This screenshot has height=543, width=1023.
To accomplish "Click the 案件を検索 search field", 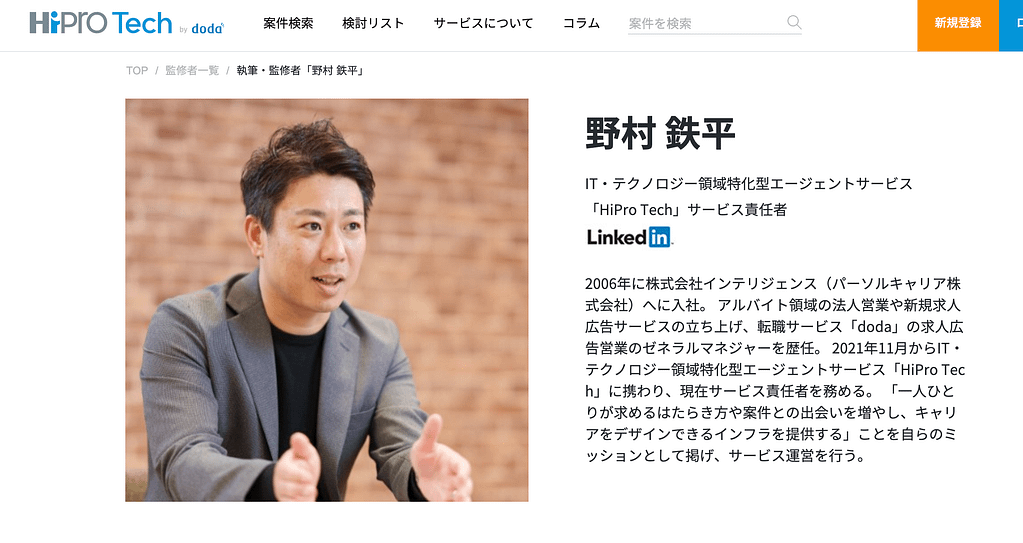I will [714, 23].
